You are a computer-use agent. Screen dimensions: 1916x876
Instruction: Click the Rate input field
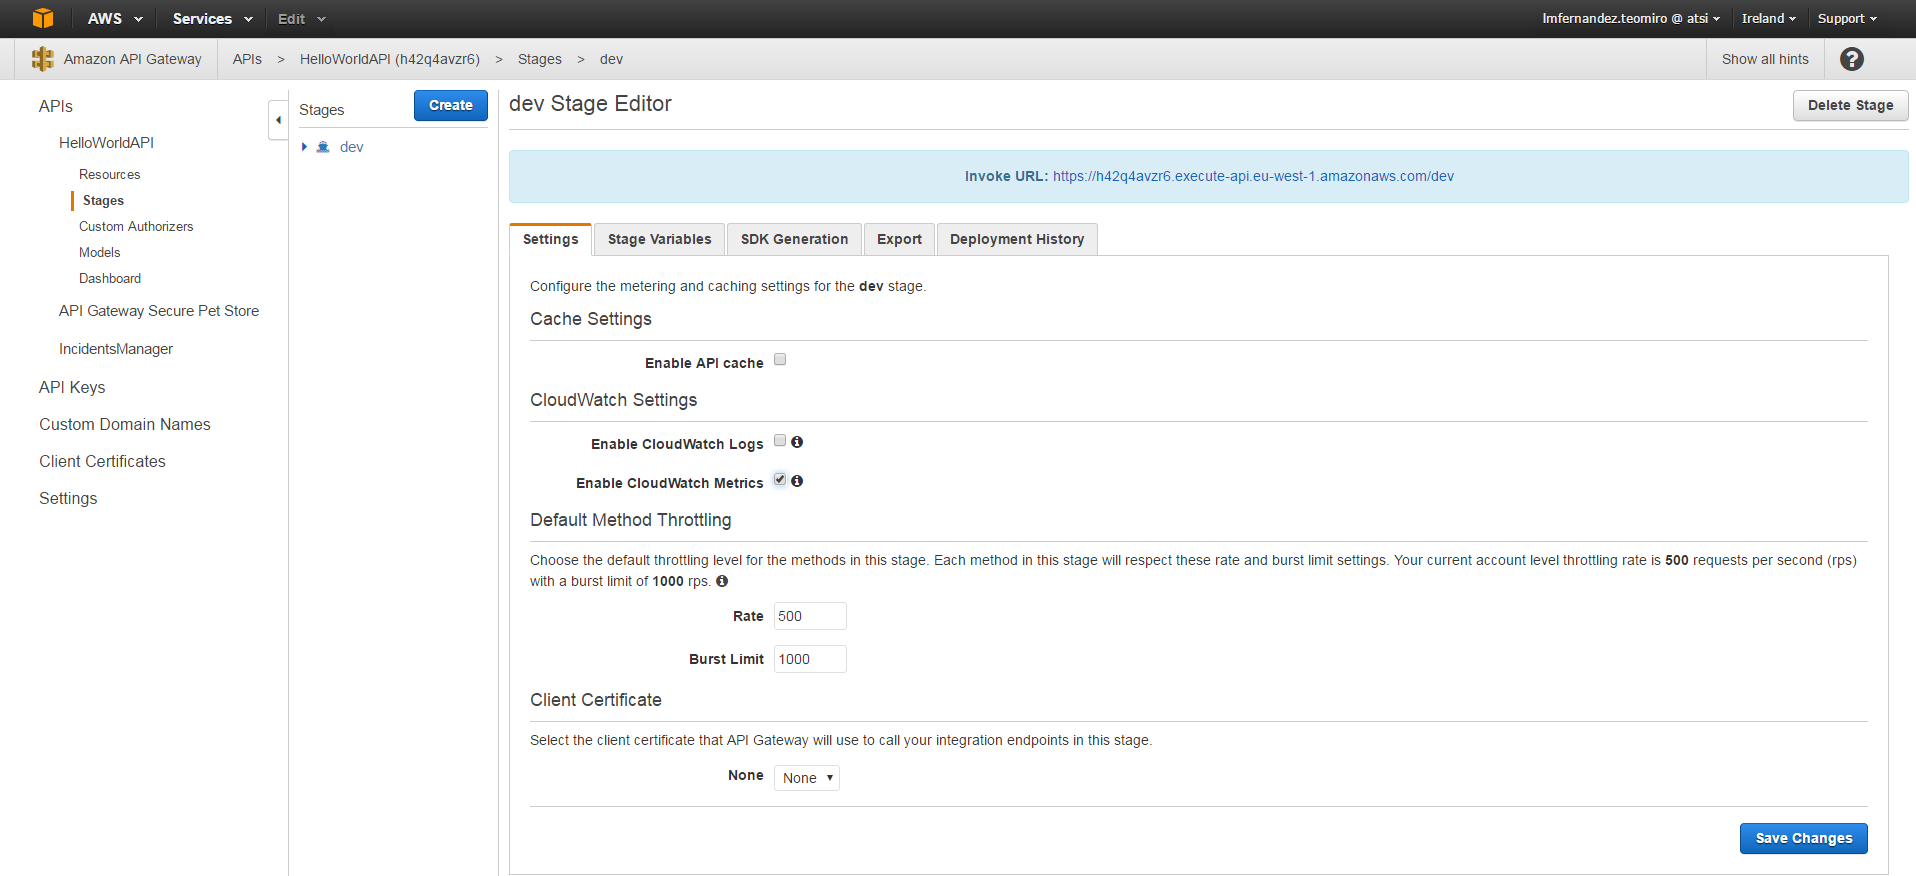coord(810,616)
